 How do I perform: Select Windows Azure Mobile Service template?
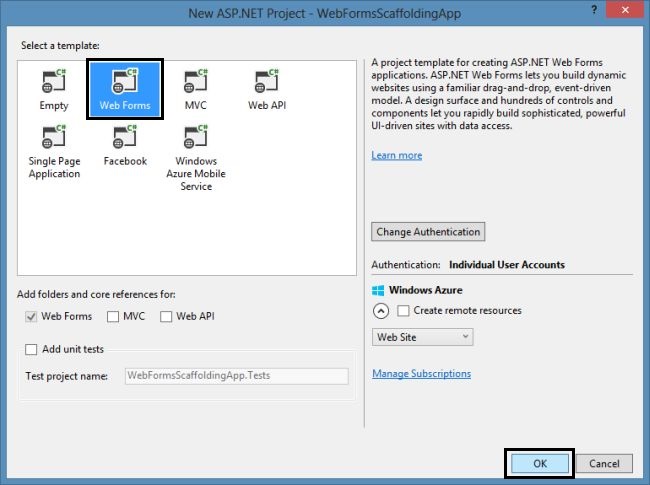click(196, 158)
